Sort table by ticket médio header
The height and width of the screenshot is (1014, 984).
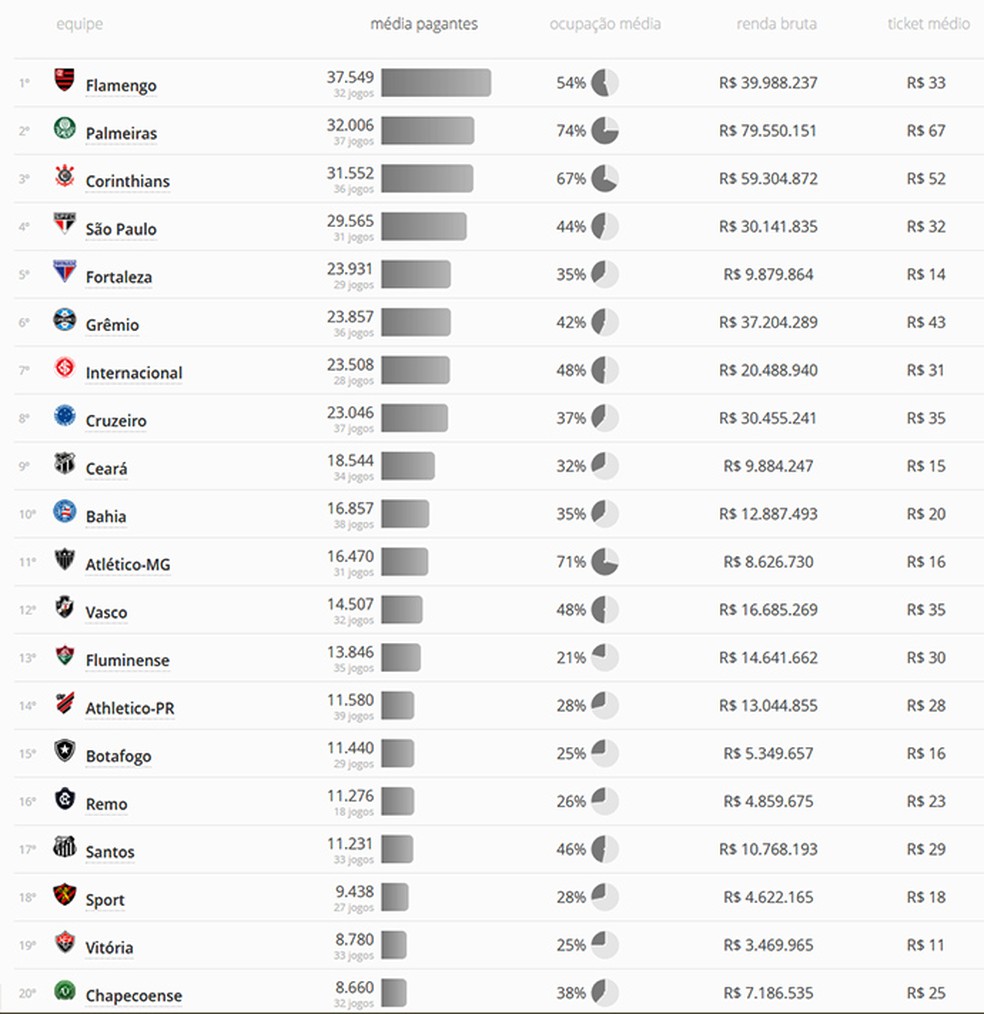pyautogui.click(x=928, y=24)
